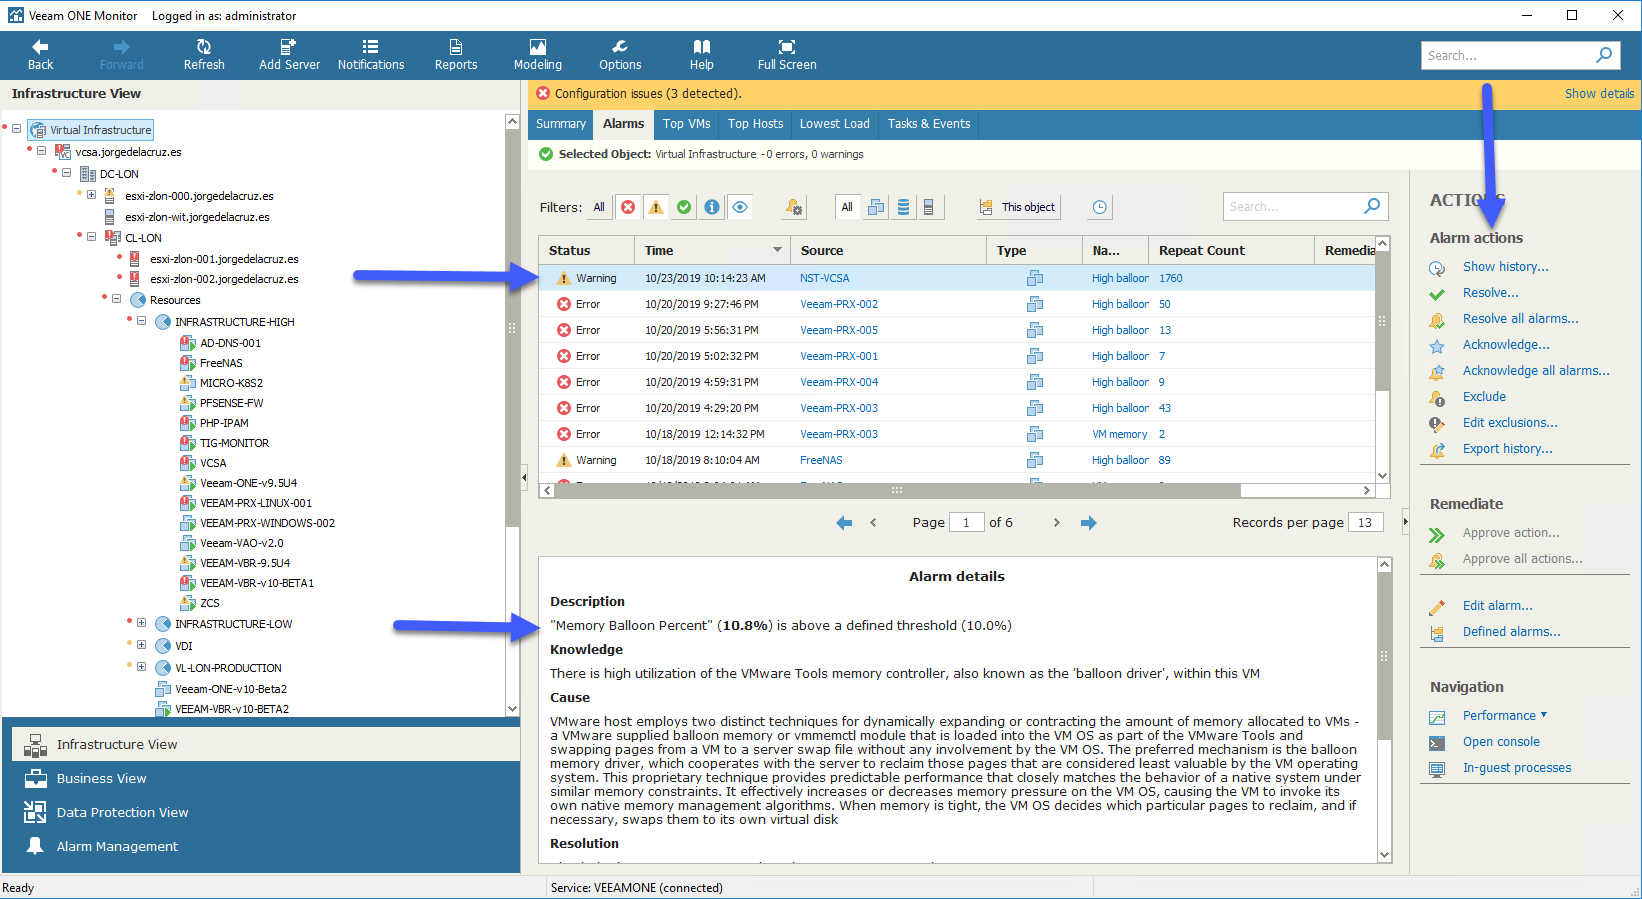The image size is (1642, 899).
Task: Click the Page number input field
Action: (x=966, y=523)
